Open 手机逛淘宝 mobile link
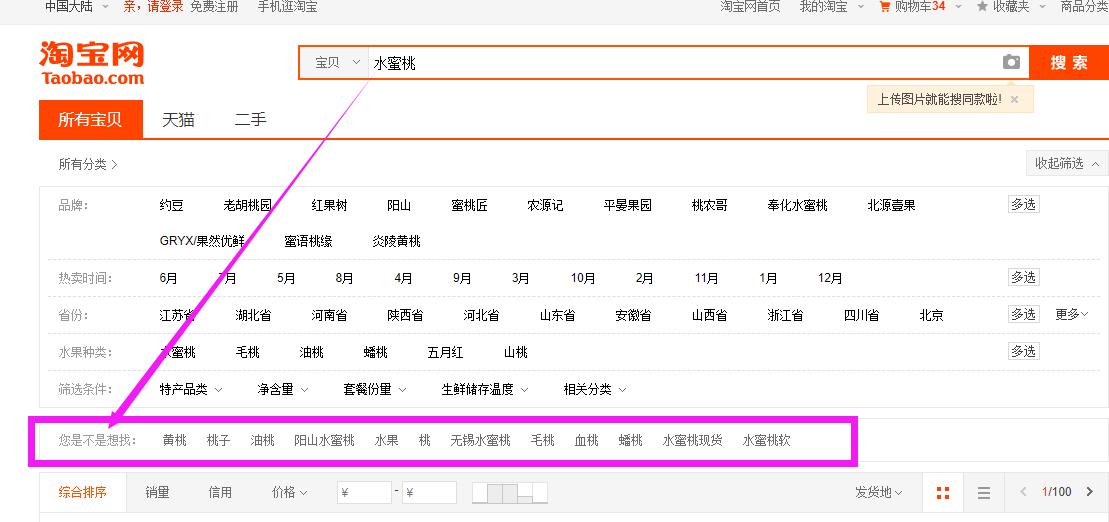The height and width of the screenshot is (522, 1109). tap(287, 6)
